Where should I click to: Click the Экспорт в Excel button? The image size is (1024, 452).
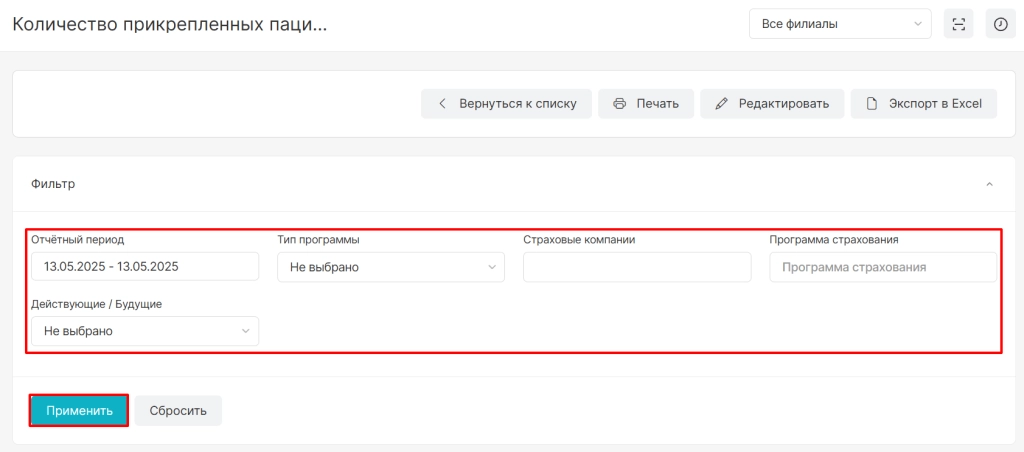tap(923, 104)
